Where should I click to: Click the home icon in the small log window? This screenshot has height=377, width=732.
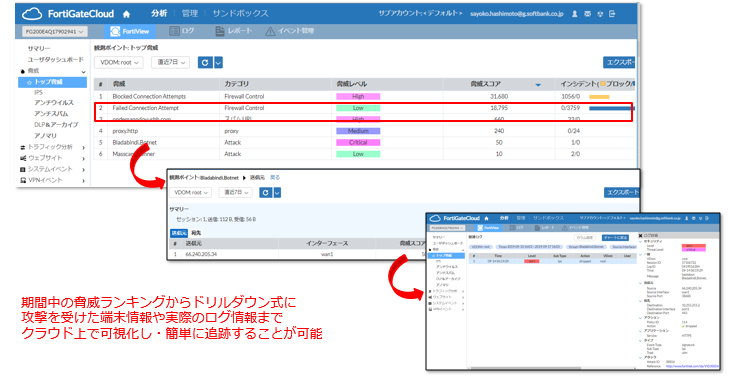pos(486,218)
